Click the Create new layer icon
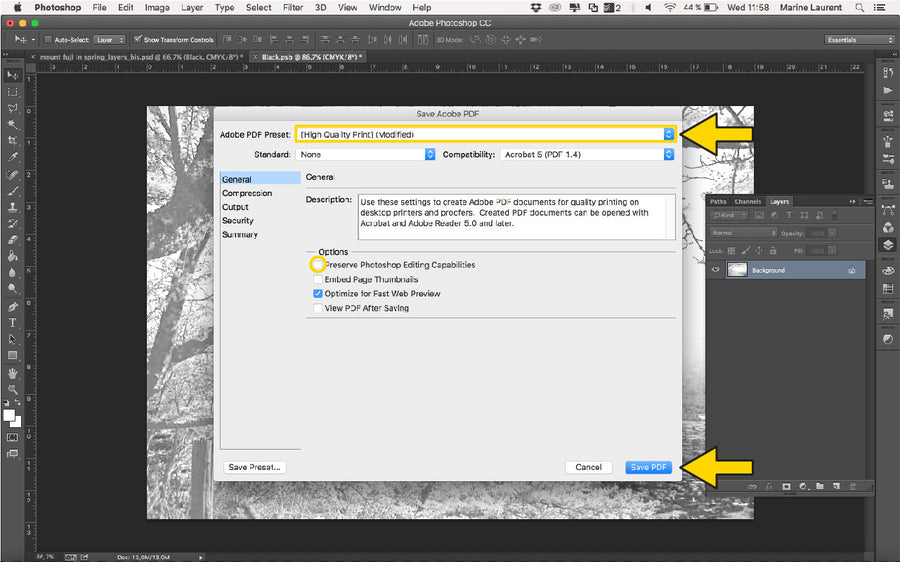The height and width of the screenshot is (562, 900). point(836,486)
